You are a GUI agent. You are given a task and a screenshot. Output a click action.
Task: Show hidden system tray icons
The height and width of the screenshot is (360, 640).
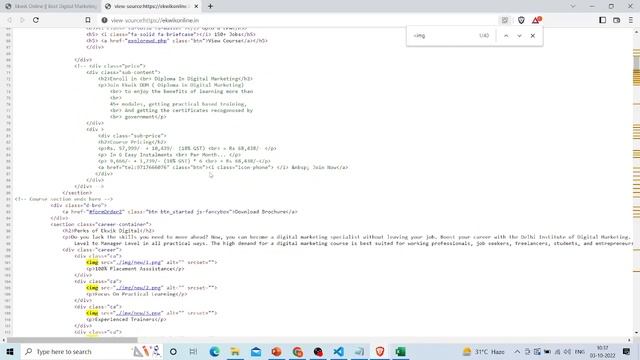coord(517,351)
